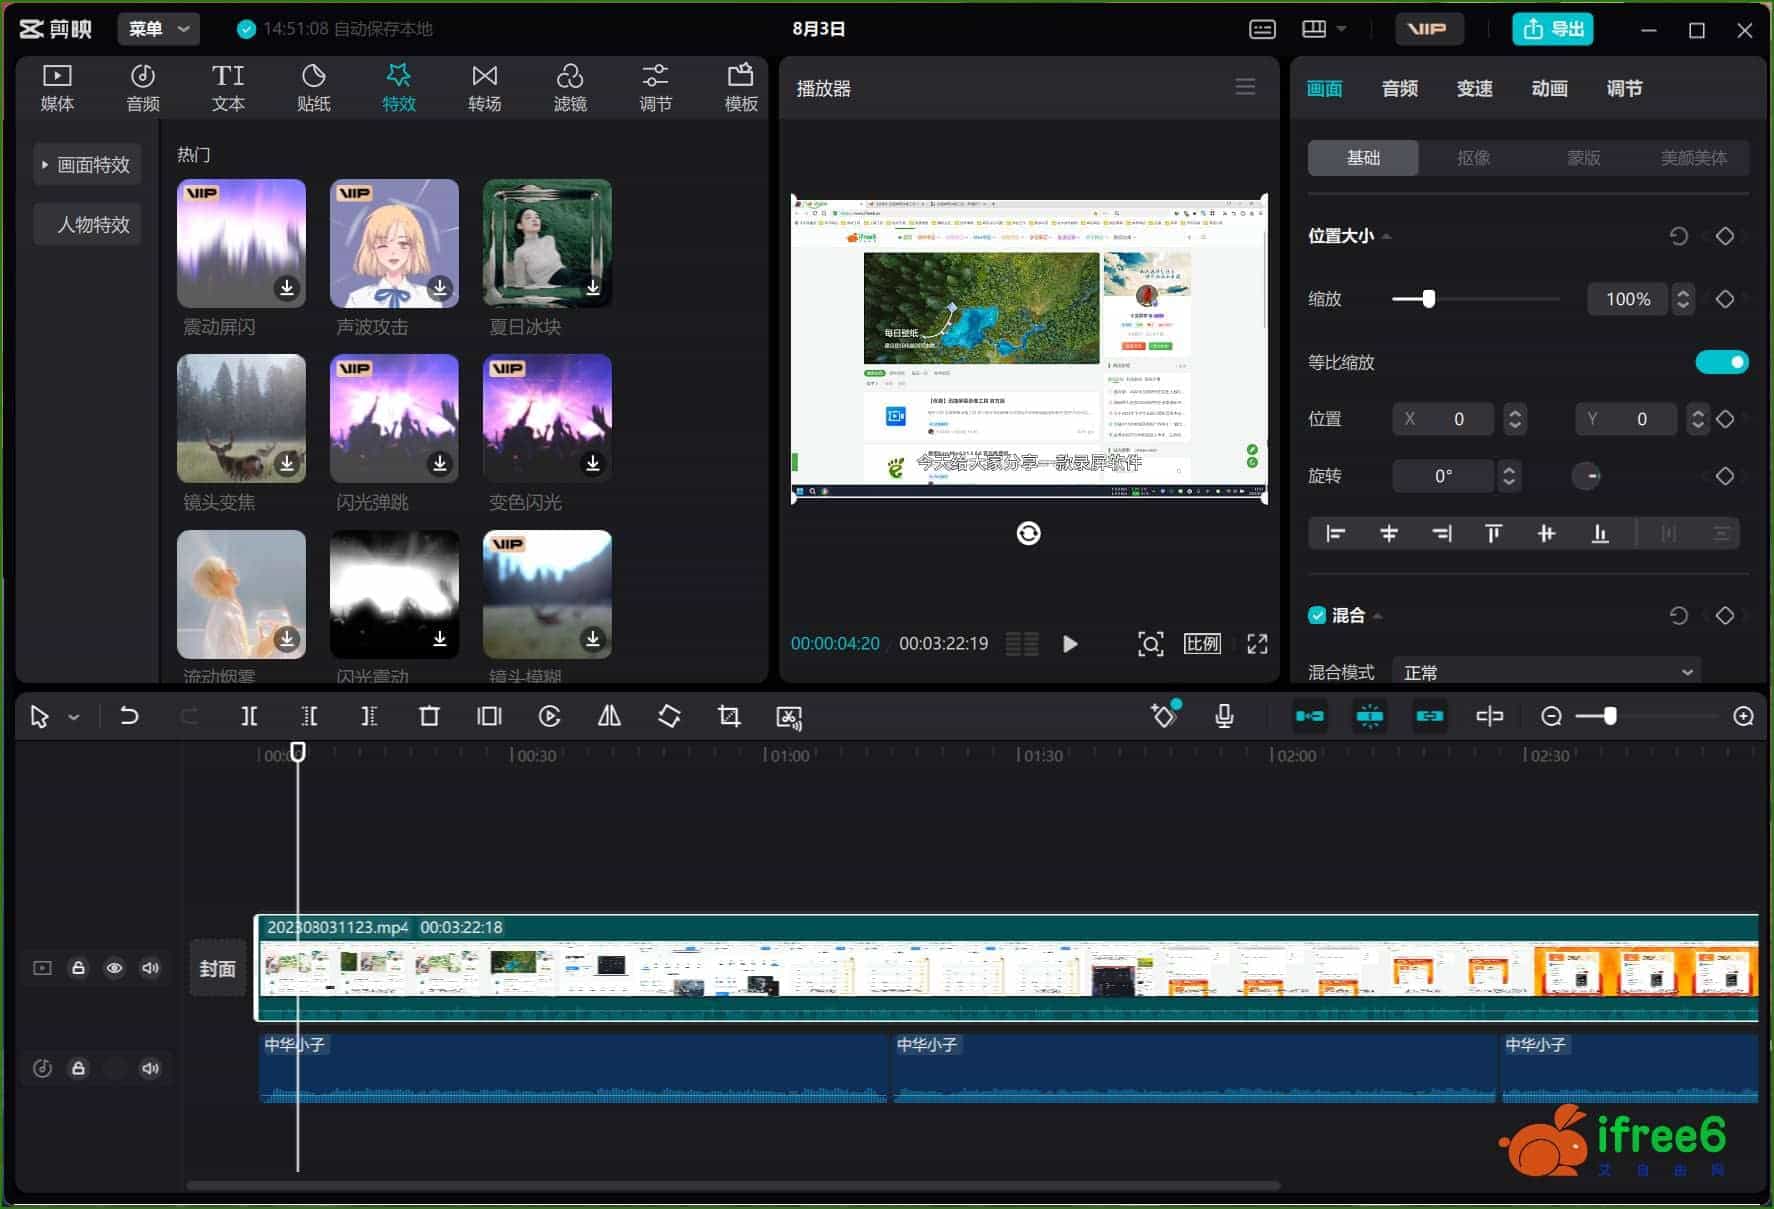Viewport: 1774px width, 1209px height.
Task: Start voice recording with microphone icon
Action: click(1224, 716)
